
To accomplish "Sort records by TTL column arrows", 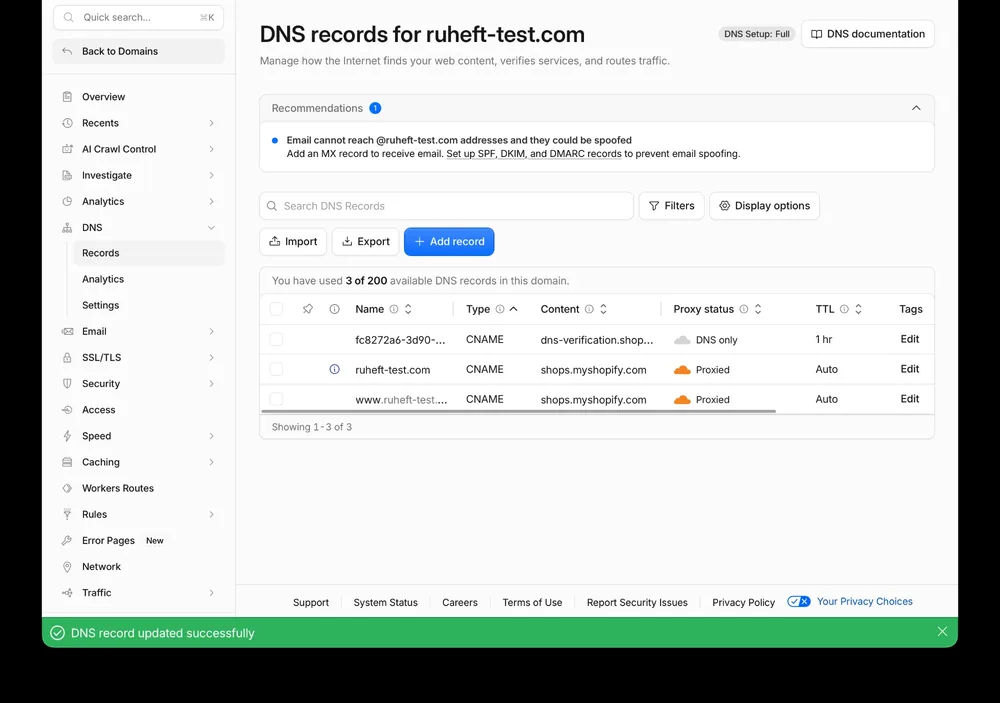I will click(x=858, y=309).
